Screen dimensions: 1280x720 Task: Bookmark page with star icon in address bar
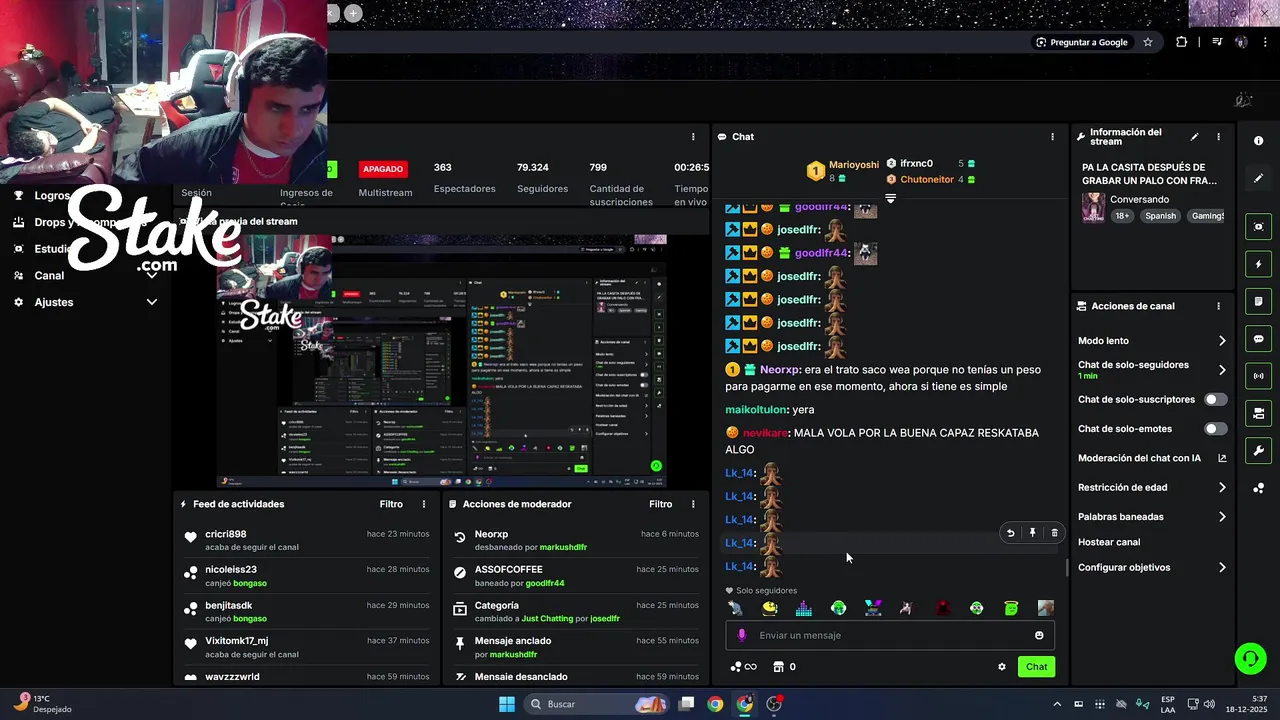pos(1148,42)
